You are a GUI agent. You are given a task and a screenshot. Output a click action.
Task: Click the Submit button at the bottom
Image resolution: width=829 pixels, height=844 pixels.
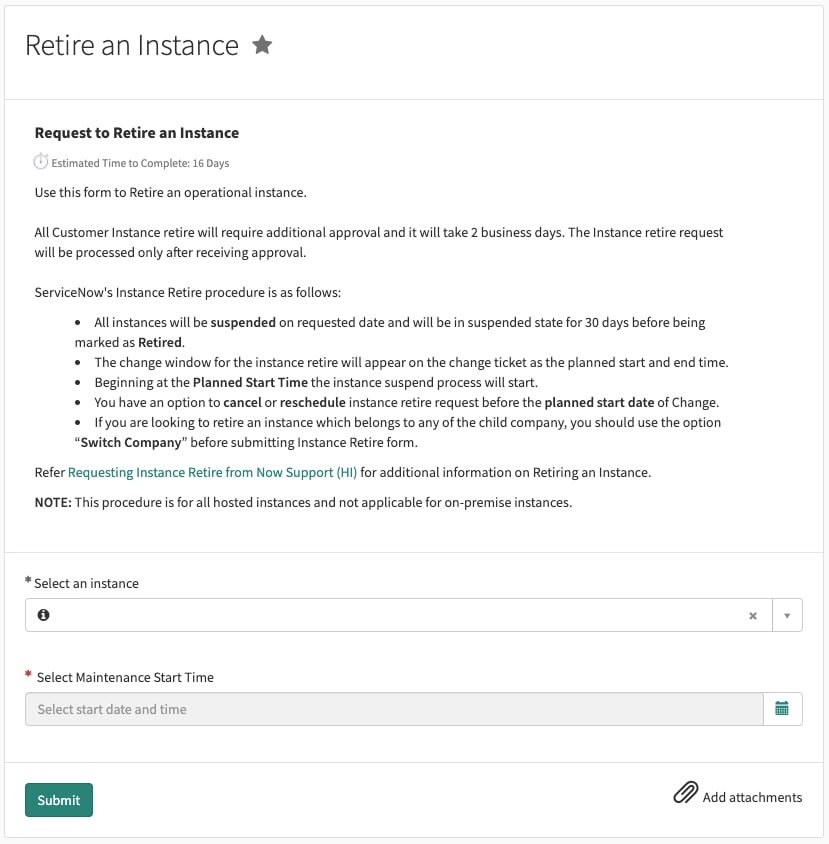(x=58, y=800)
